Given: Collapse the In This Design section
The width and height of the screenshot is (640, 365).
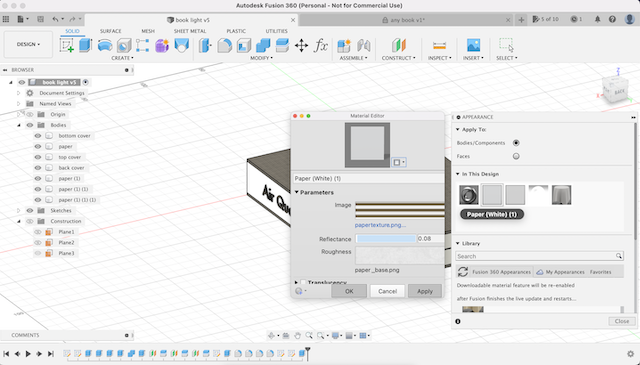Looking at the screenshot, I should 458,174.
